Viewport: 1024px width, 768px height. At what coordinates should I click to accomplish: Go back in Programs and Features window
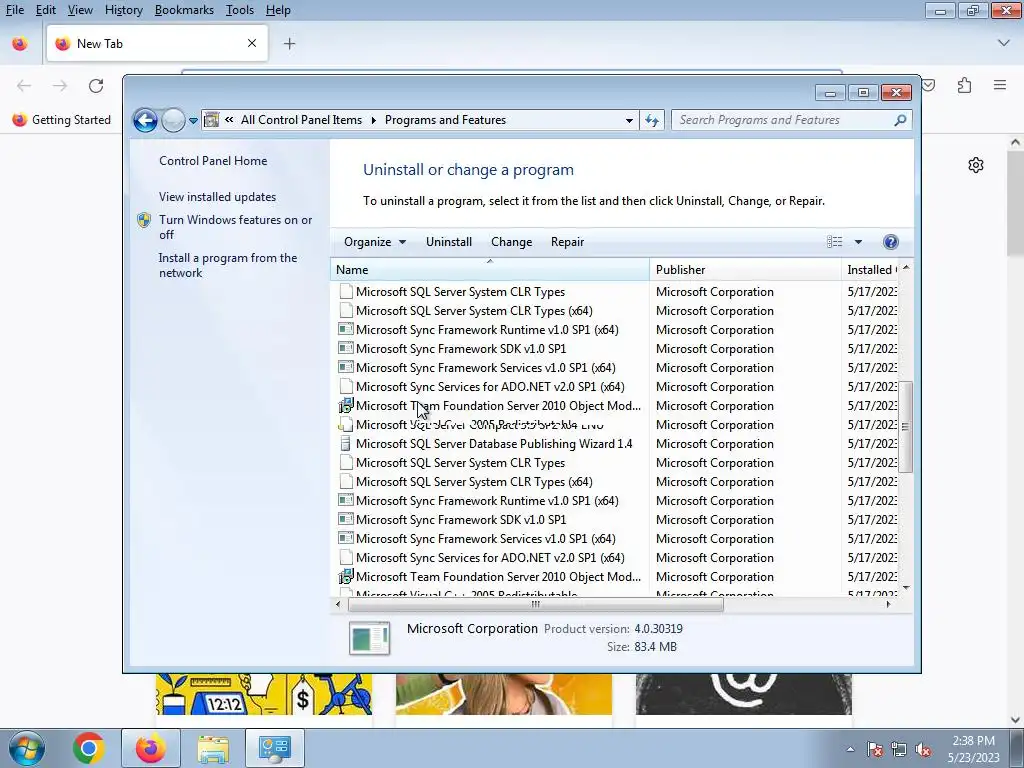pyautogui.click(x=145, y=120)
